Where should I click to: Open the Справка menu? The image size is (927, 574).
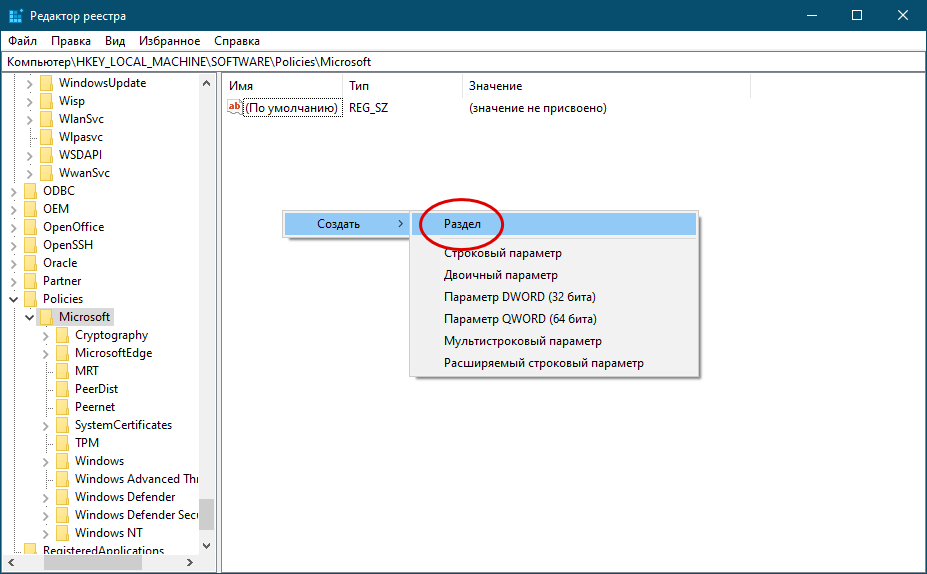(237, 41)
